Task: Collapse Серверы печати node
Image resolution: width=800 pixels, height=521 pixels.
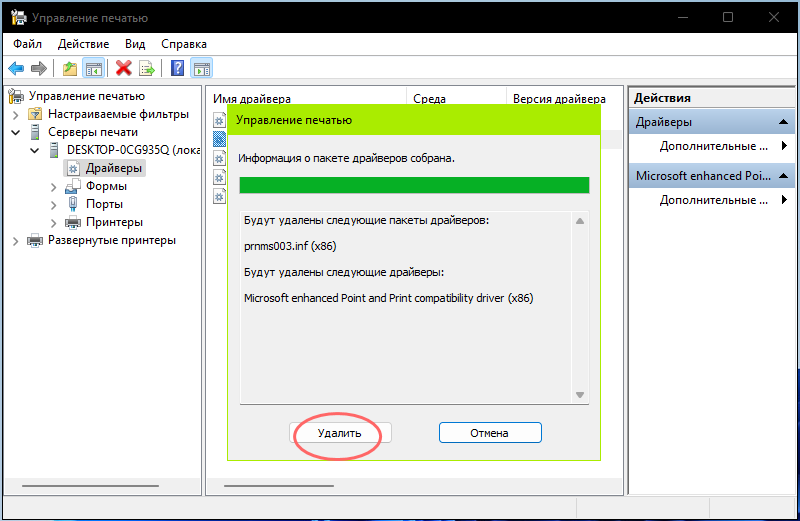Action: click(x=16, y=133)
